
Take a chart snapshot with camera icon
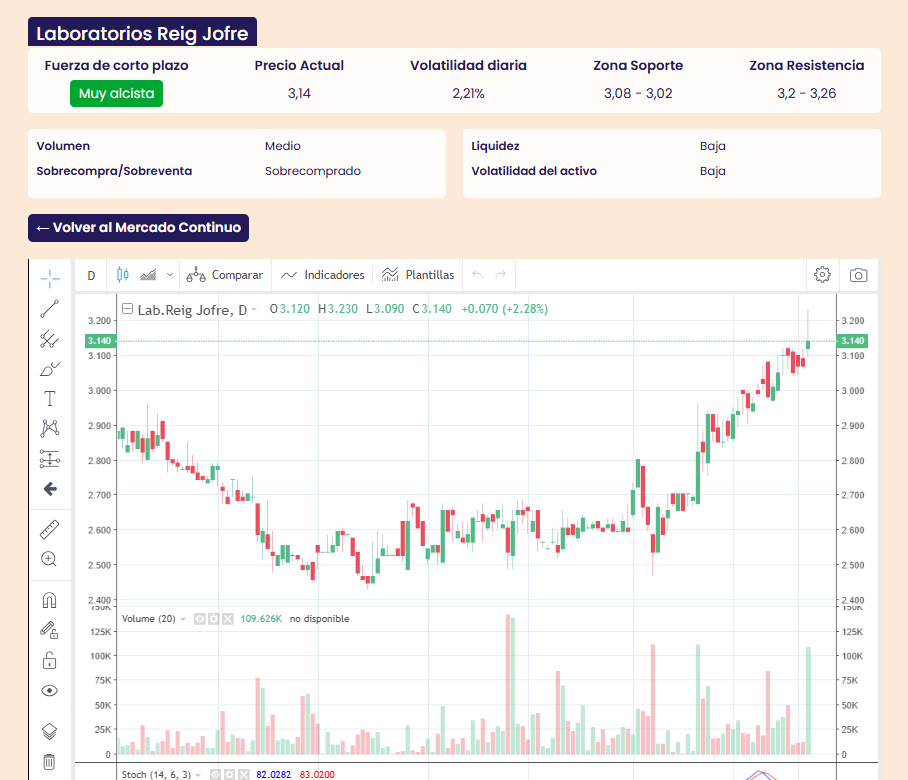pyautogui.click(x=858, y=274)
